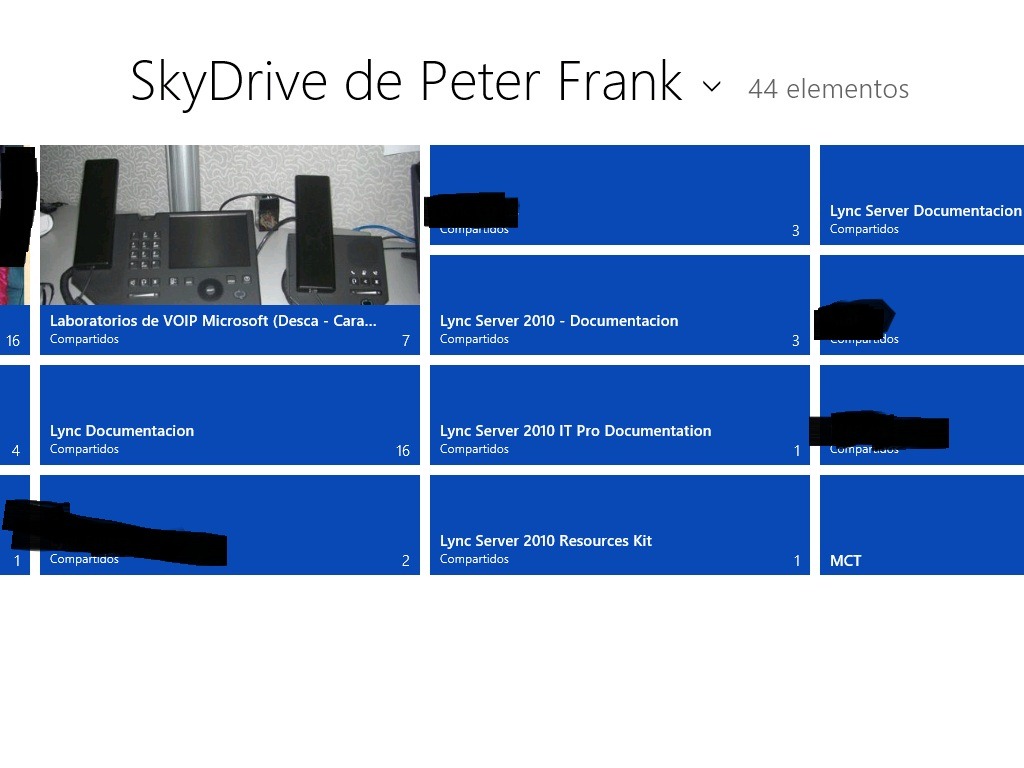Select the partially visible tile on the left edge
Viewport: 1024px width, 768px height.
[x=15, y=250]
